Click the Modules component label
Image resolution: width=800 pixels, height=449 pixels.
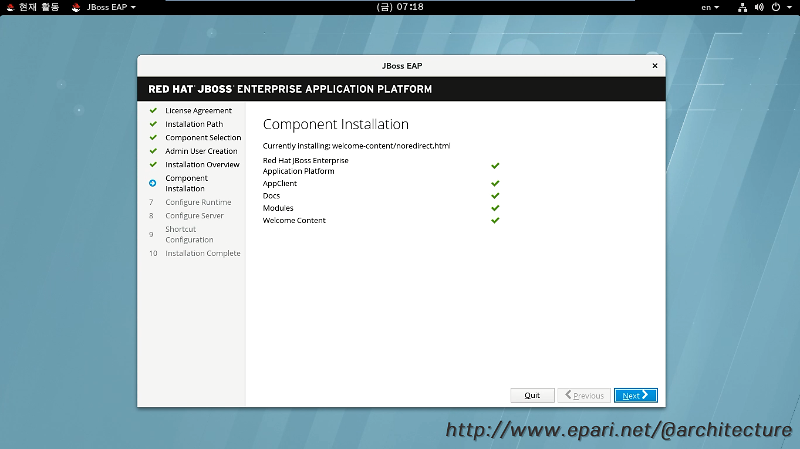pyautogui.click(x=278, y=208)
